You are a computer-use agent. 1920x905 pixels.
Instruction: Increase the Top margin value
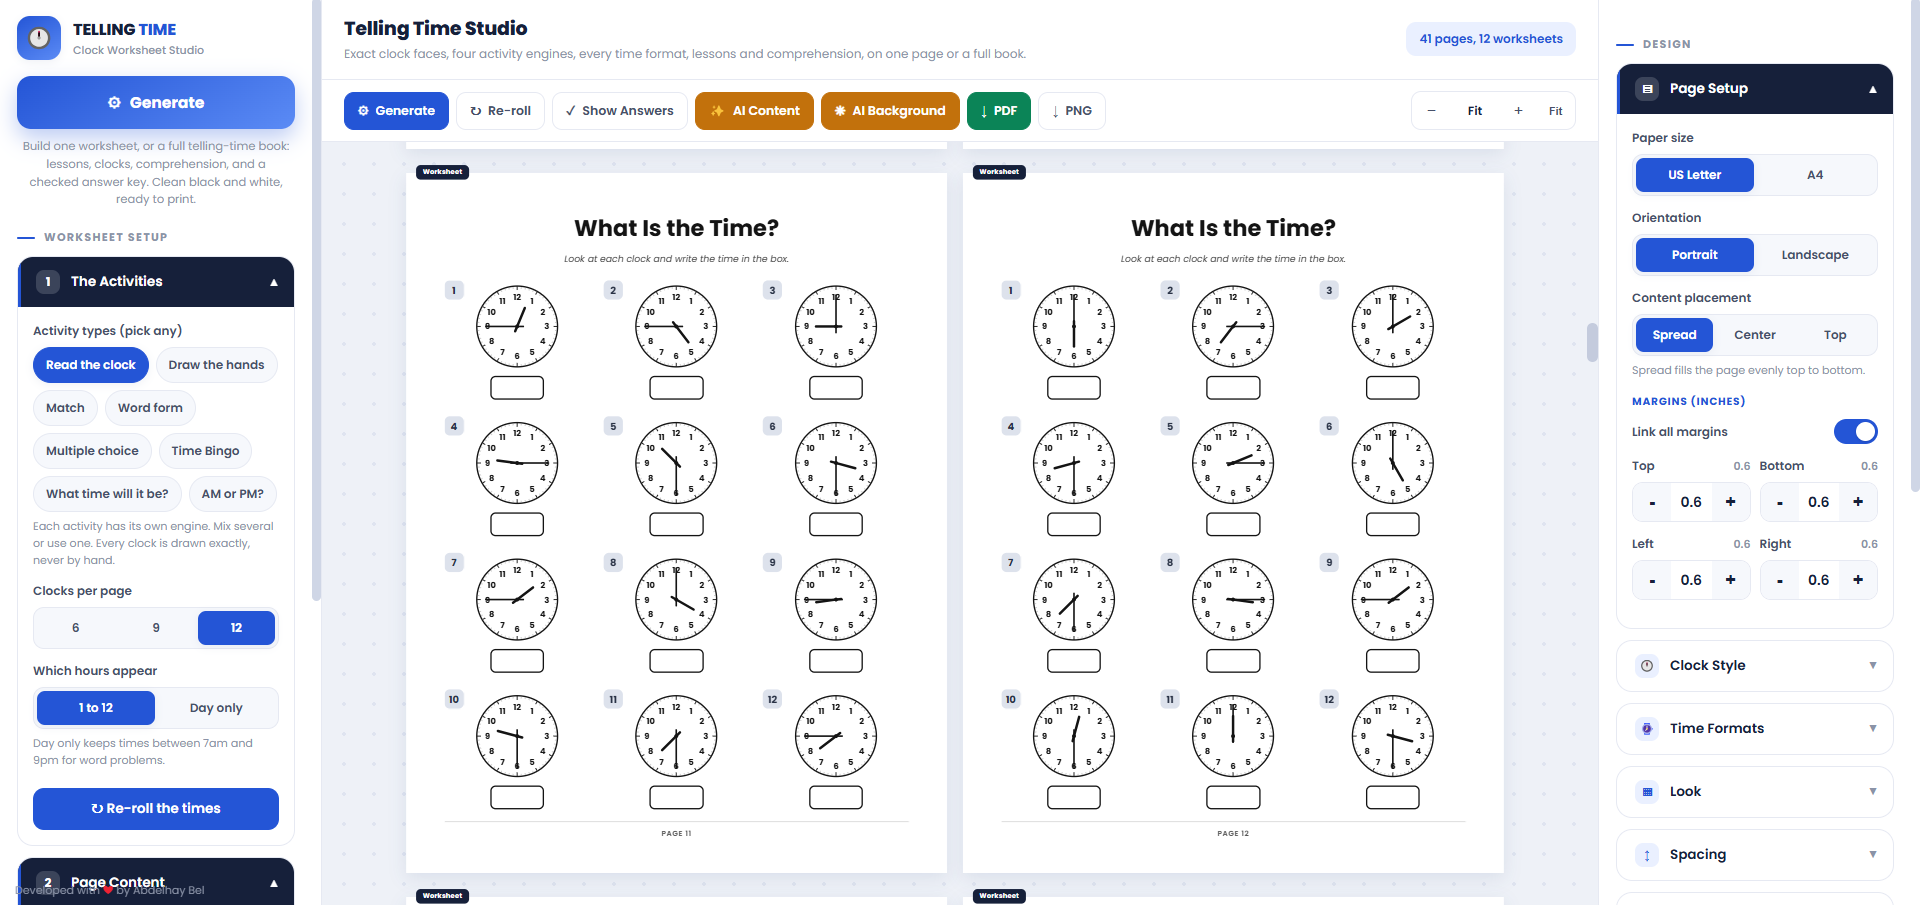tap(1730, 502)
